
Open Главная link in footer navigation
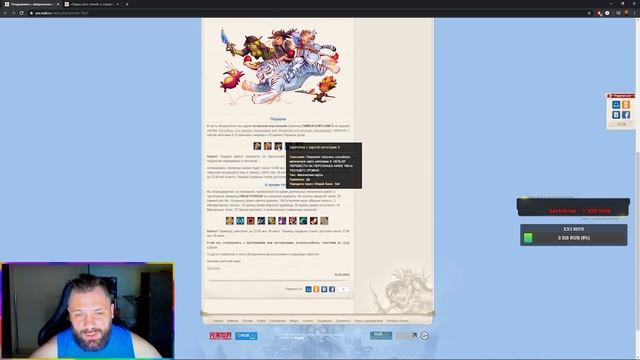pos(218,321)
